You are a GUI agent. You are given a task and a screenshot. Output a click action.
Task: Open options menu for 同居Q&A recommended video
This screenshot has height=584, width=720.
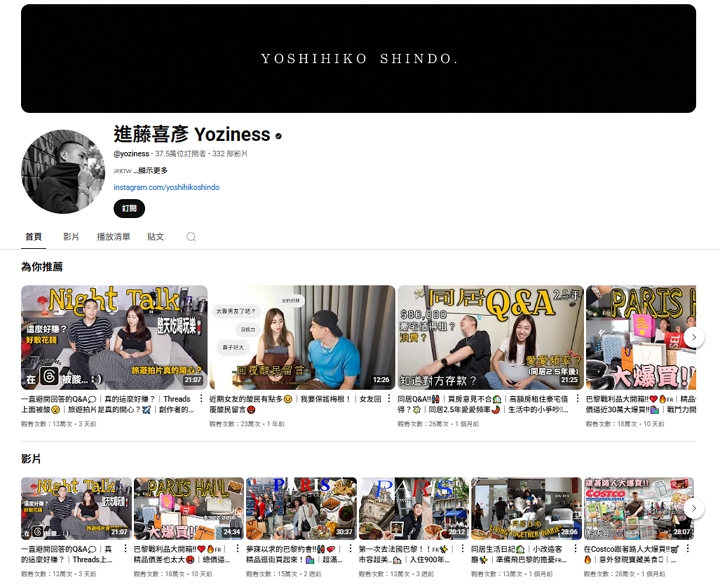tap(578, 399)
